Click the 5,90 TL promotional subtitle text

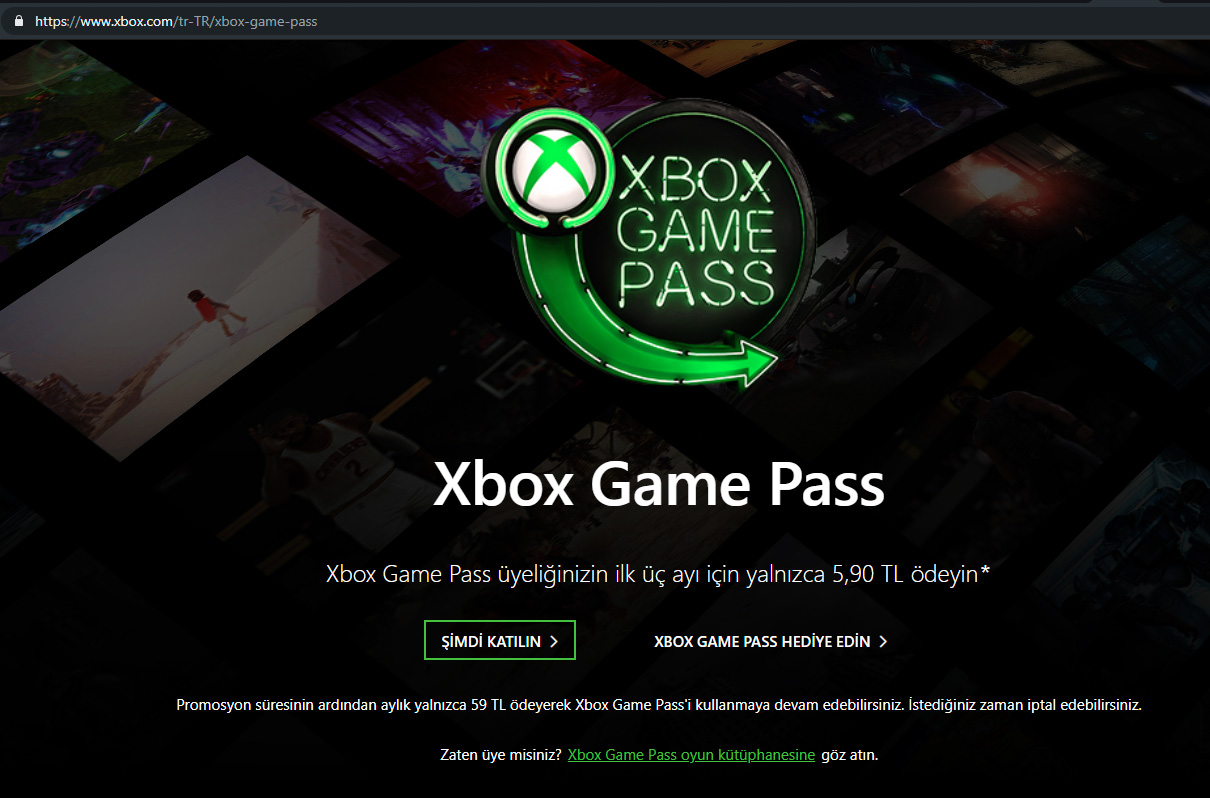(658, 574)
